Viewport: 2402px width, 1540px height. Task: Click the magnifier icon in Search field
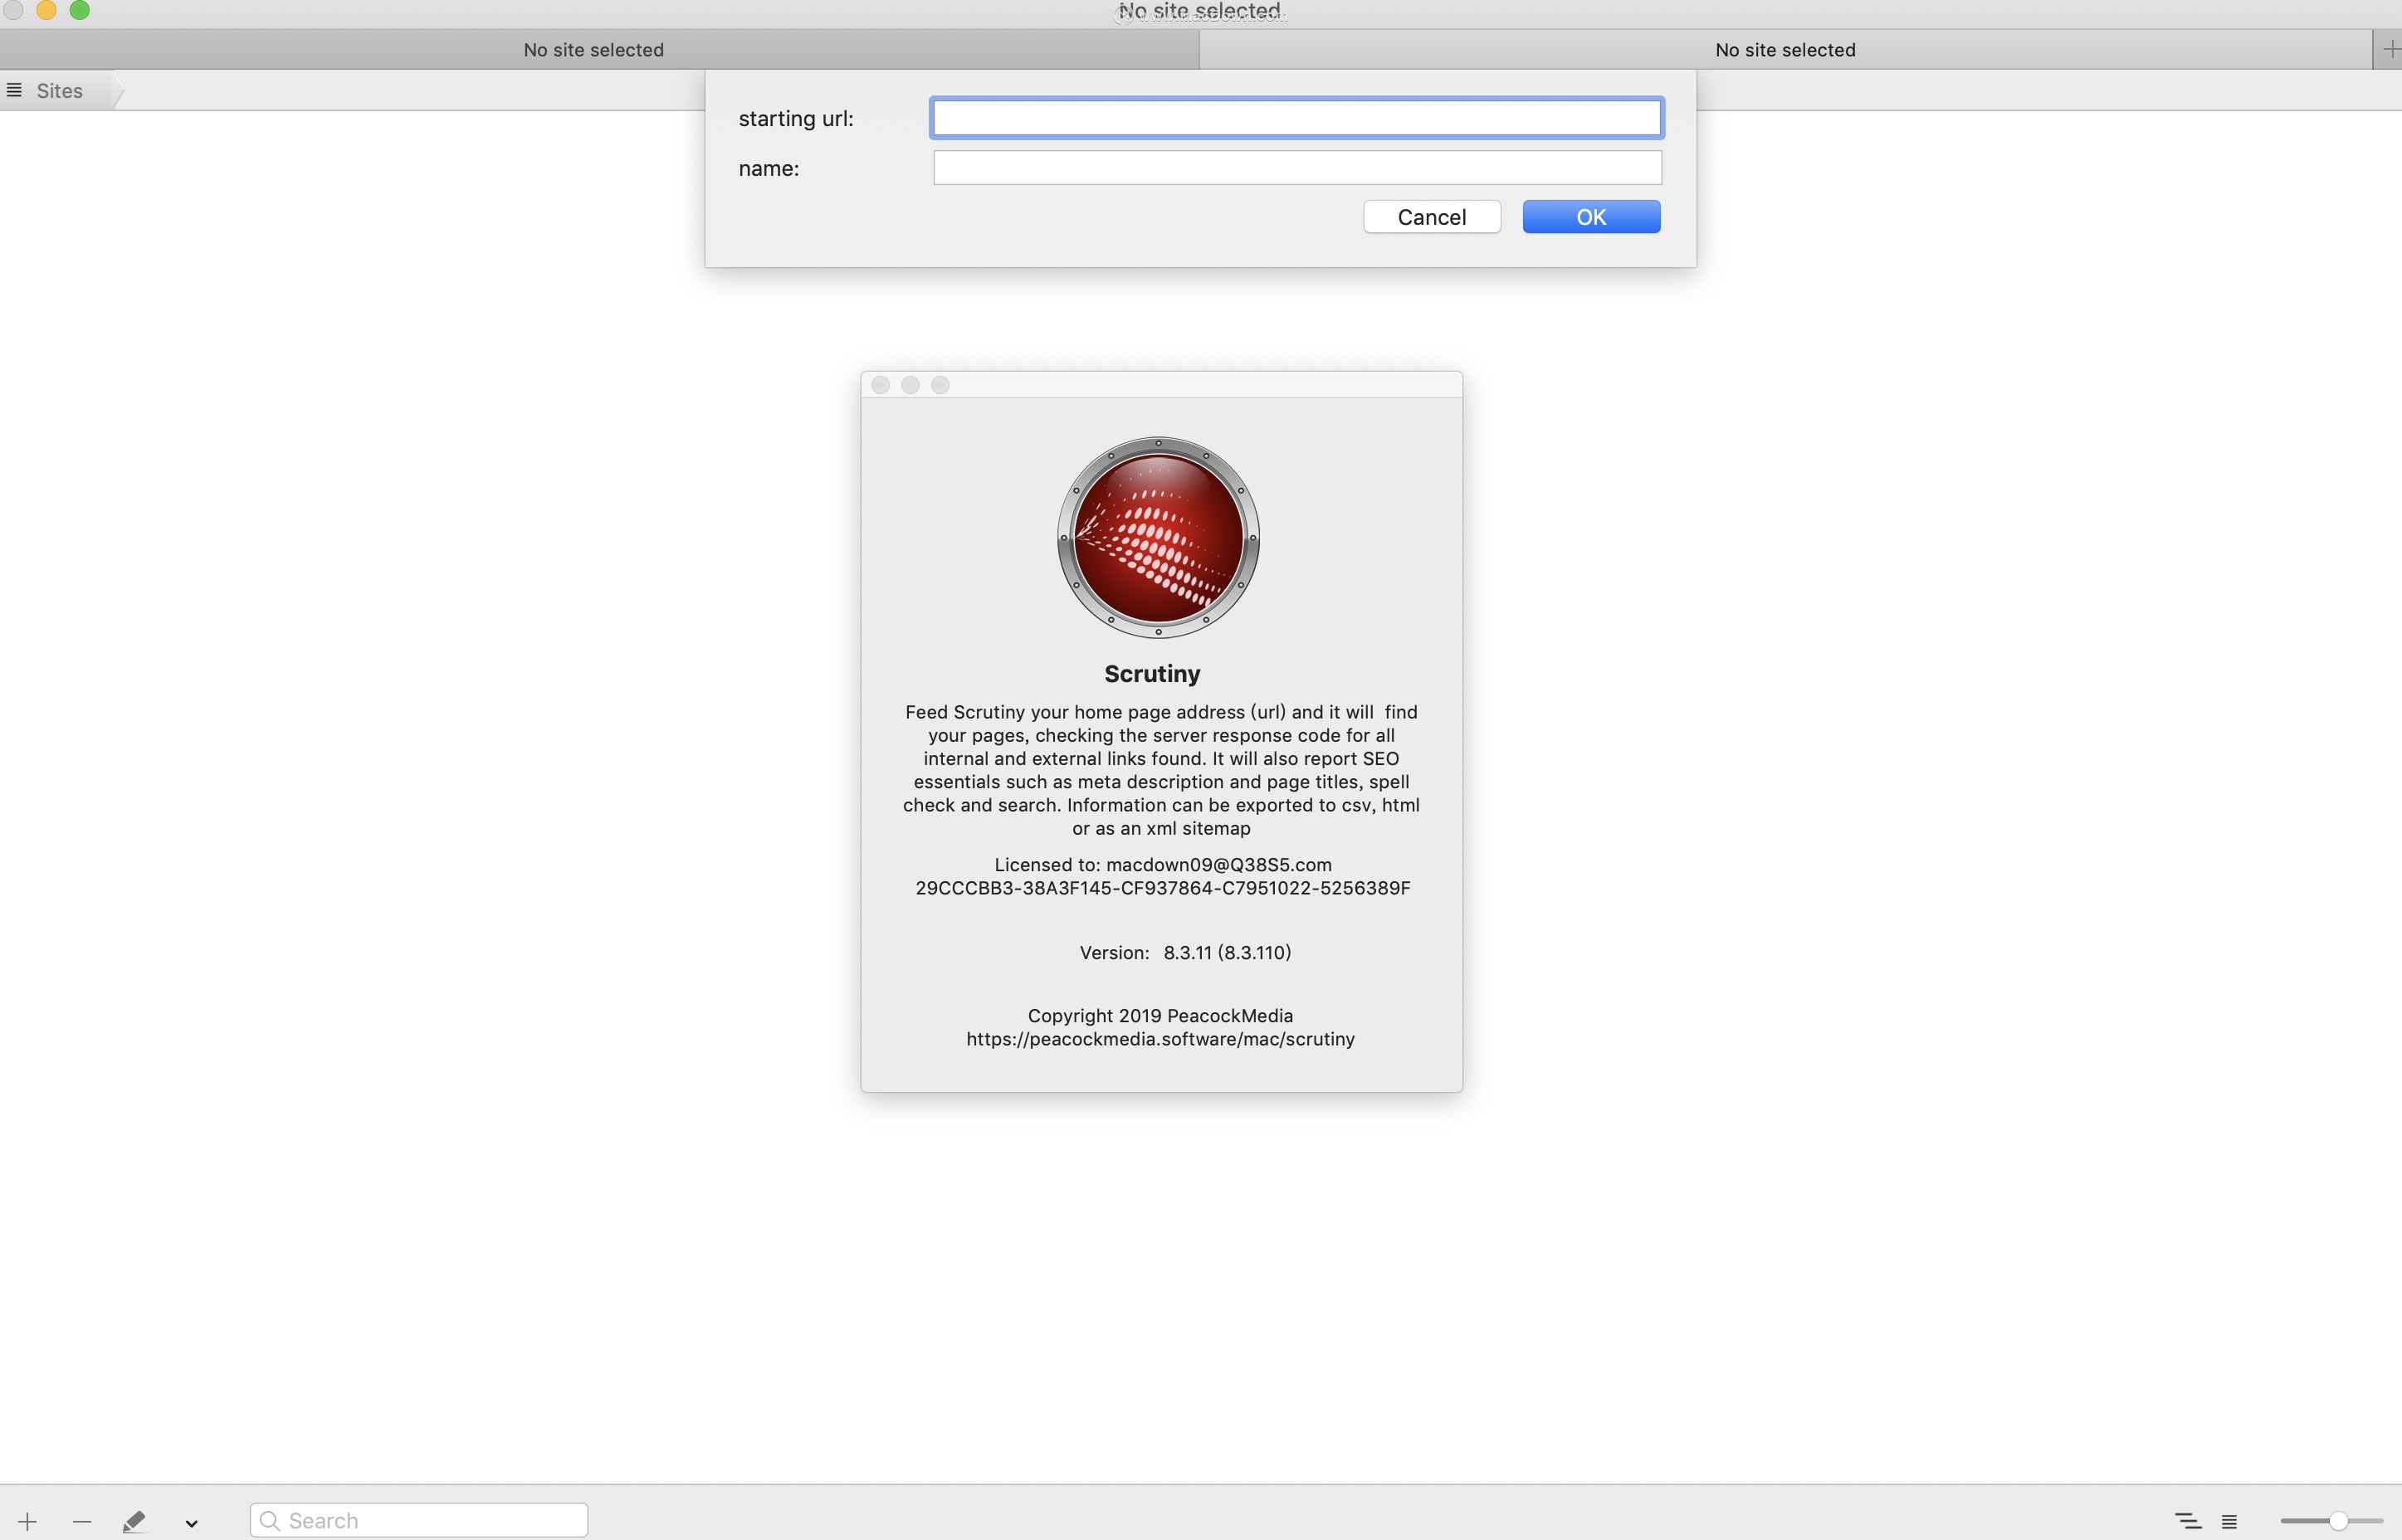click(269, 1521)
